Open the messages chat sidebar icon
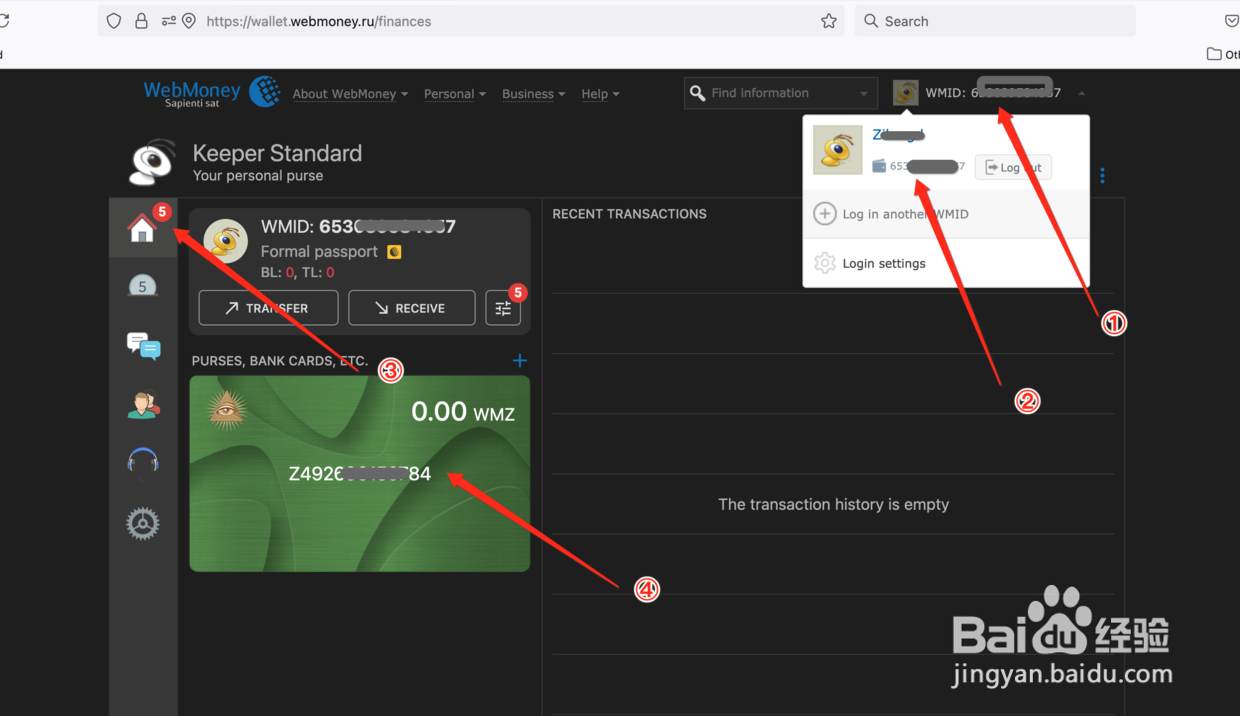 143,346
